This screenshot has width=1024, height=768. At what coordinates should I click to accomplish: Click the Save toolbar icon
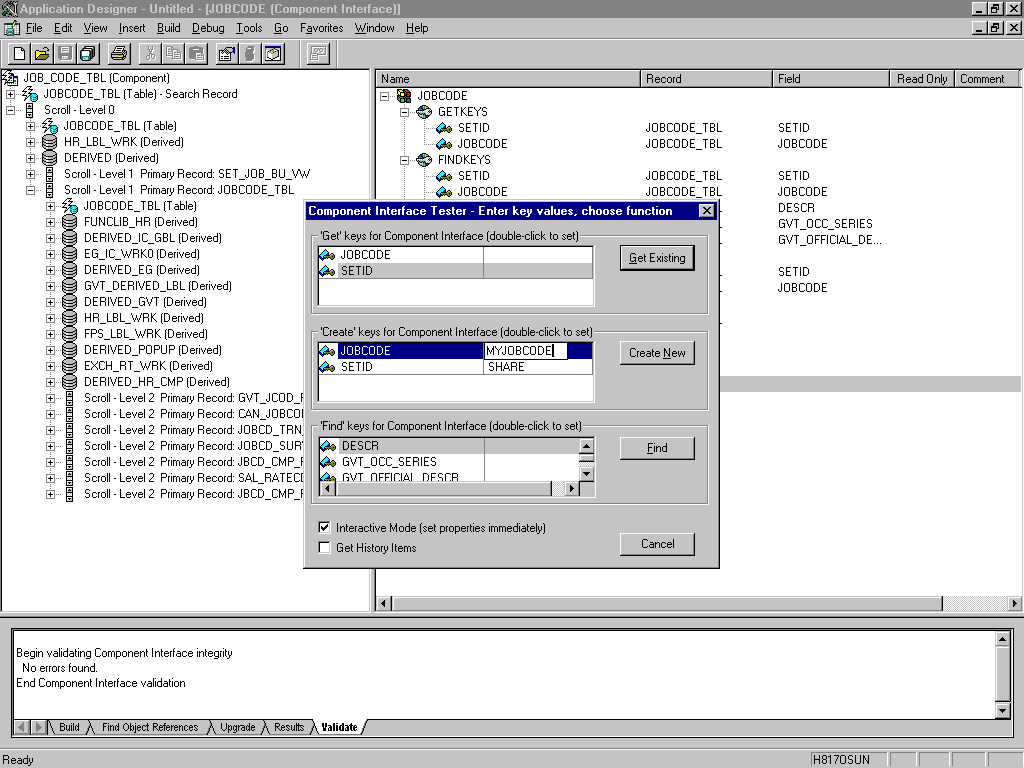(x=63, y=54)
